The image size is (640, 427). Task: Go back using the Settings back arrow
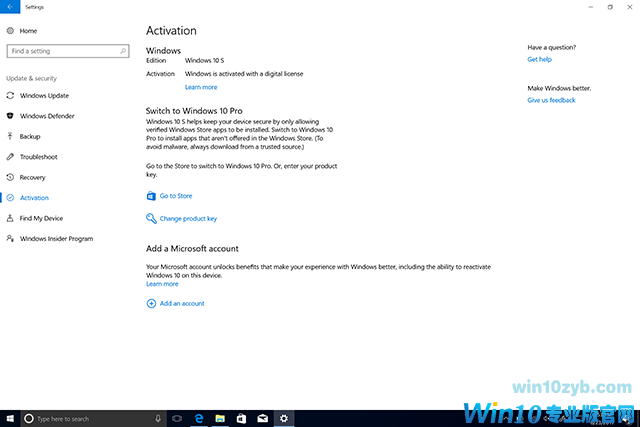(10, 7)
